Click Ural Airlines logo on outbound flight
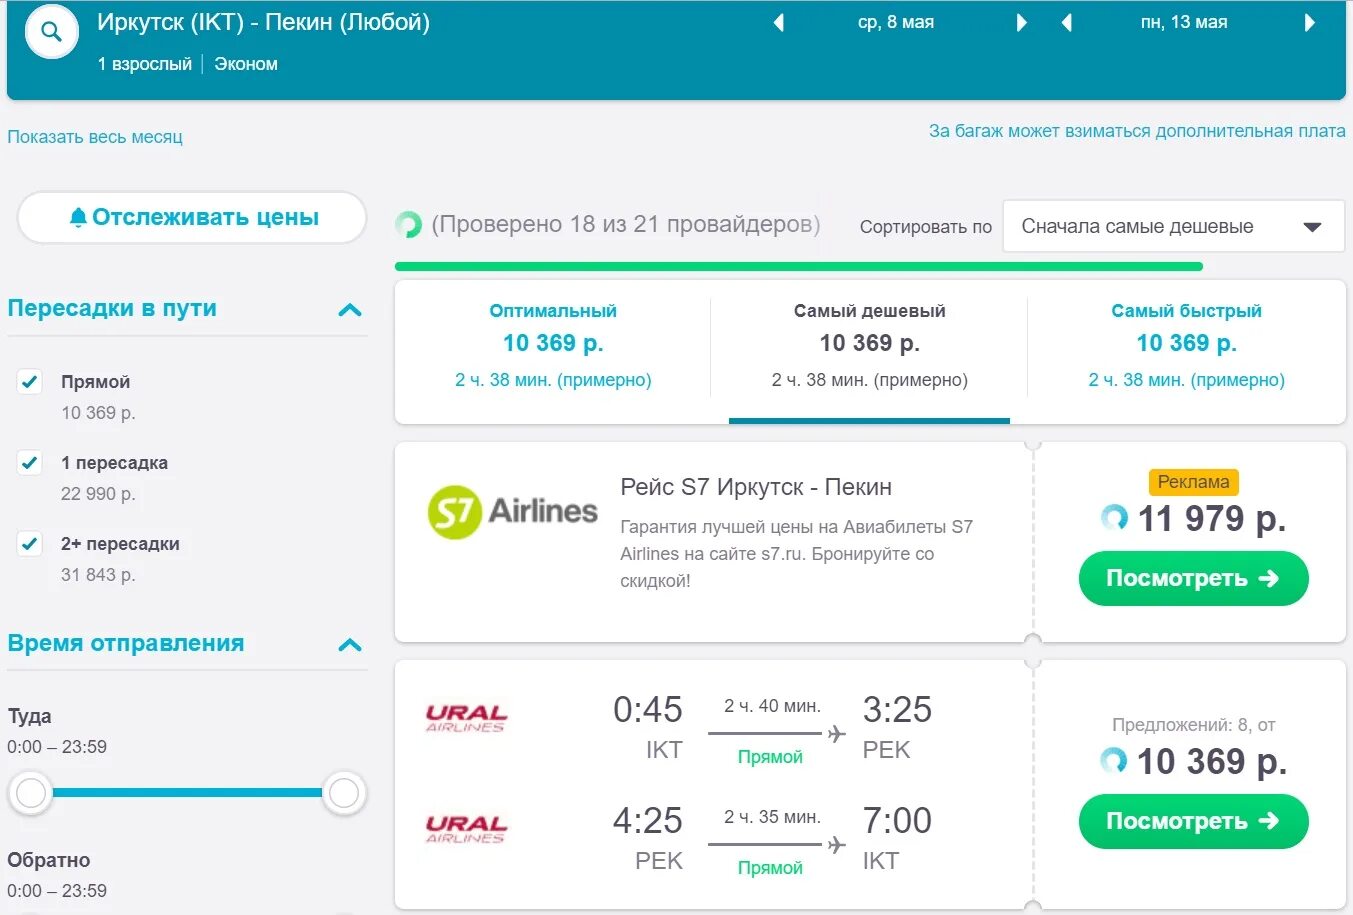This screenshot has width=1353, height=915. click(466, 718)
